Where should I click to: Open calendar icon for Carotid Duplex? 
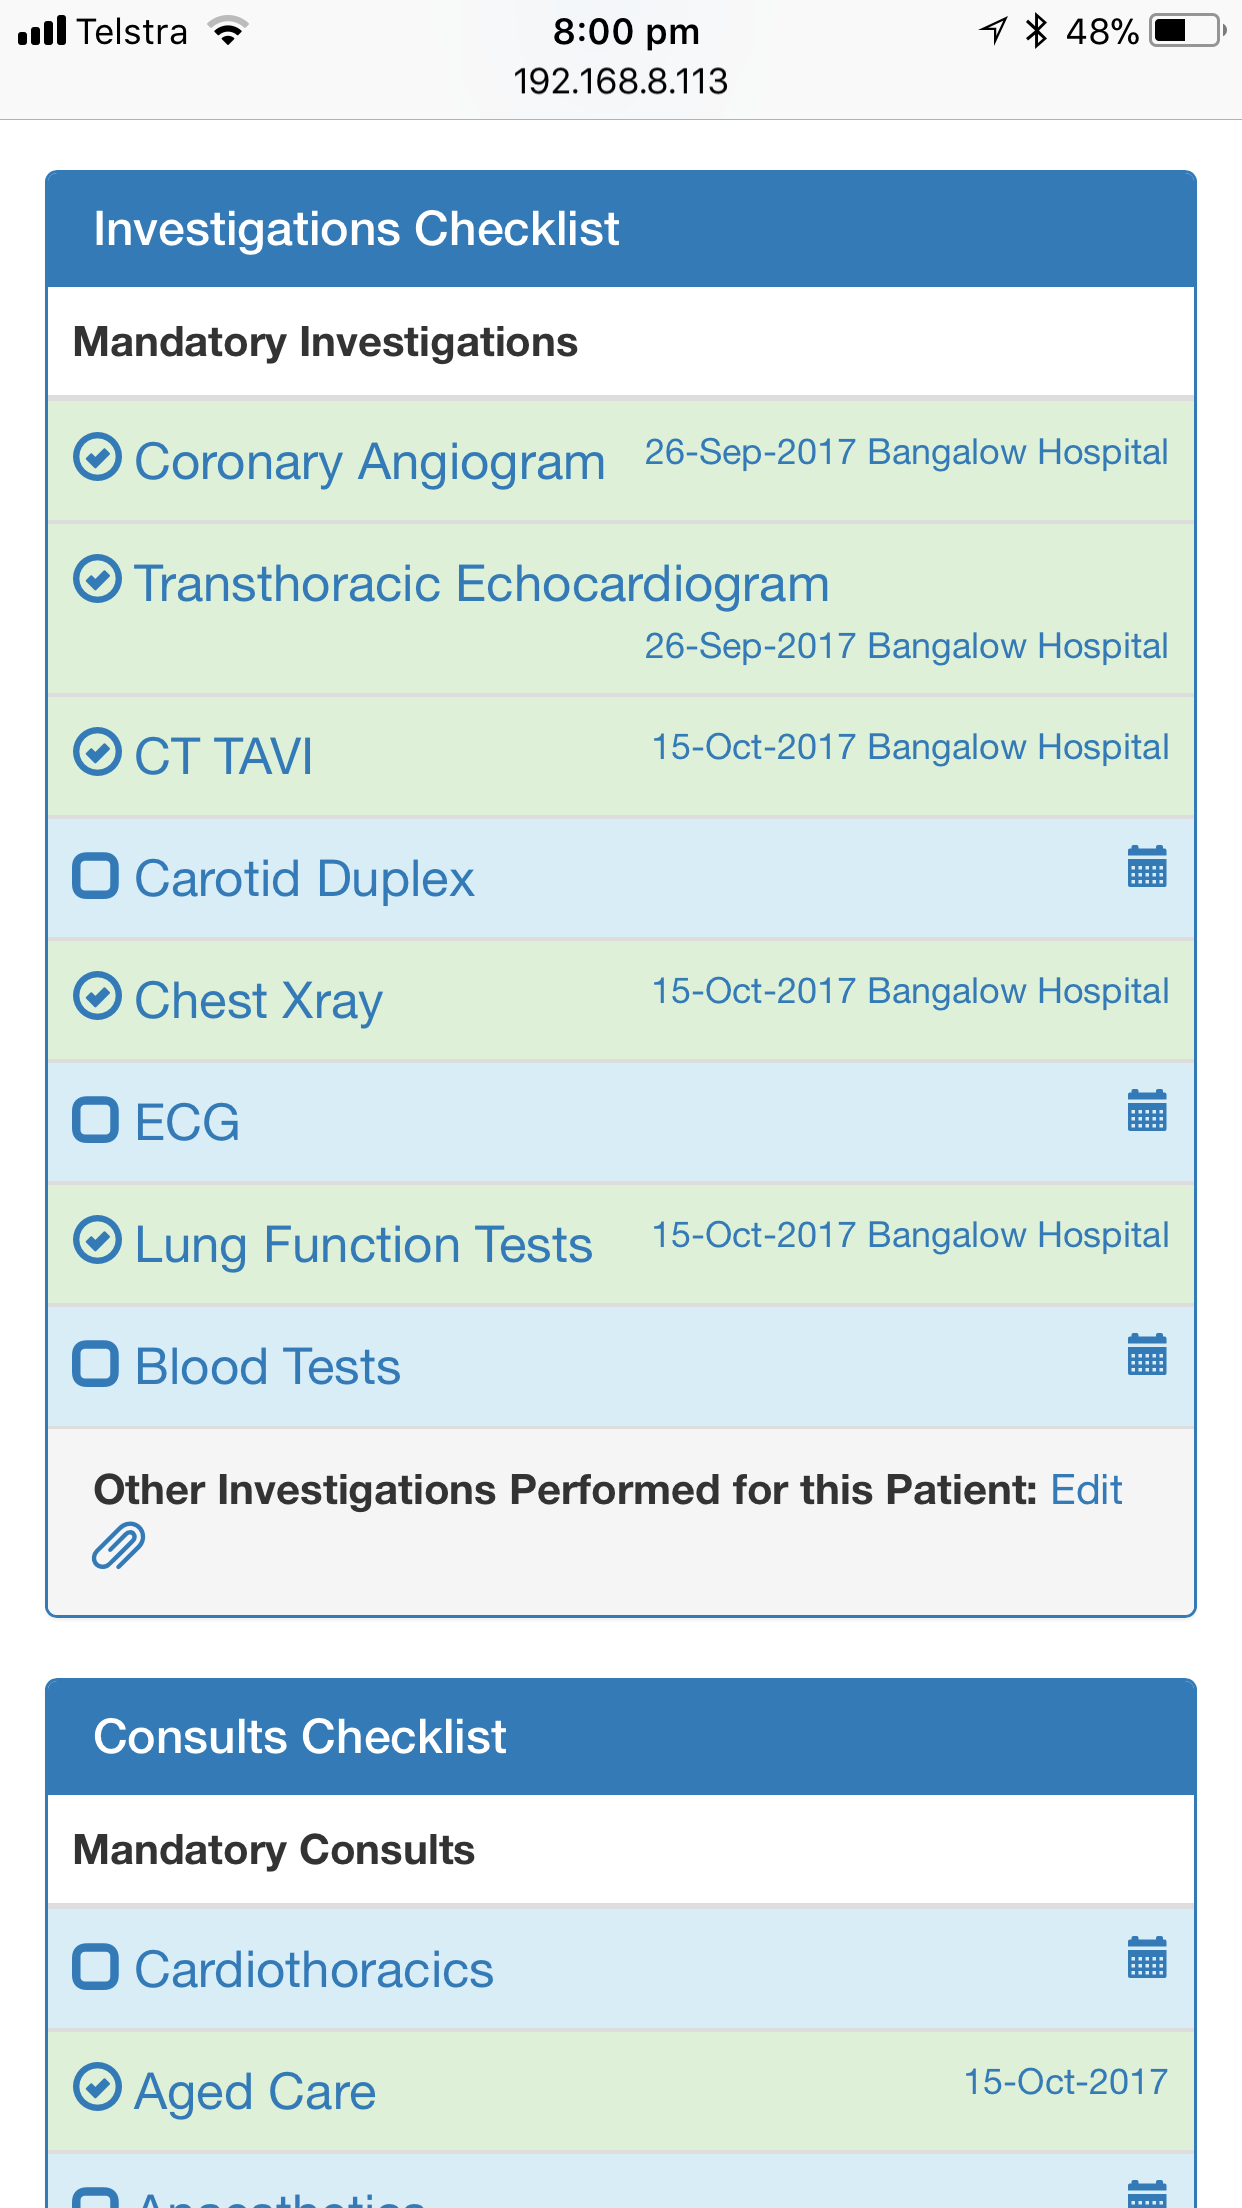[x=1146, y=867]
